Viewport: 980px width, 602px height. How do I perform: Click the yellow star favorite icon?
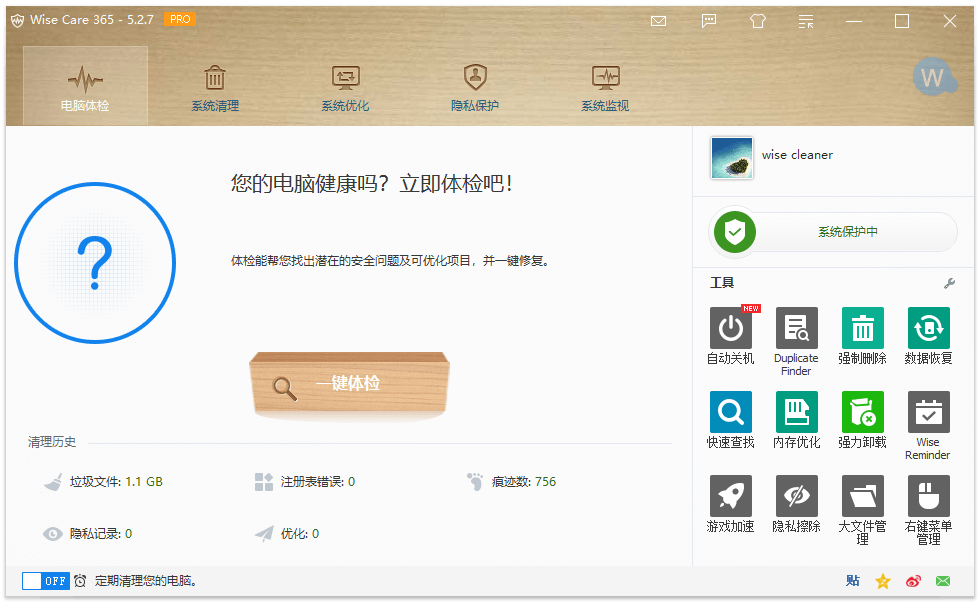[882, 581]
